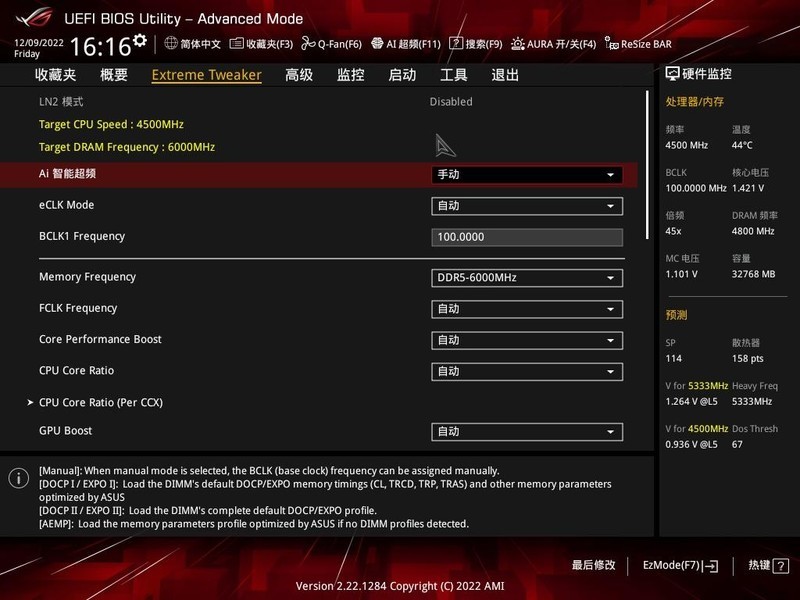Select the Core Performance Boost label

100,339
